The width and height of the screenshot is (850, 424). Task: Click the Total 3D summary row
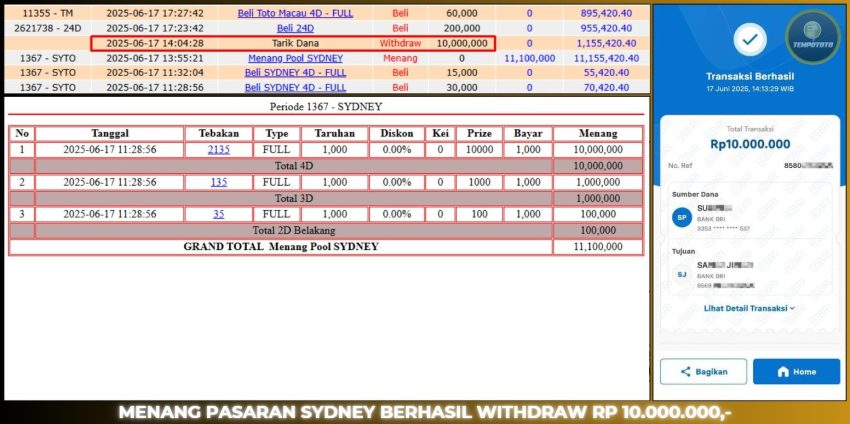pos(294,198)
